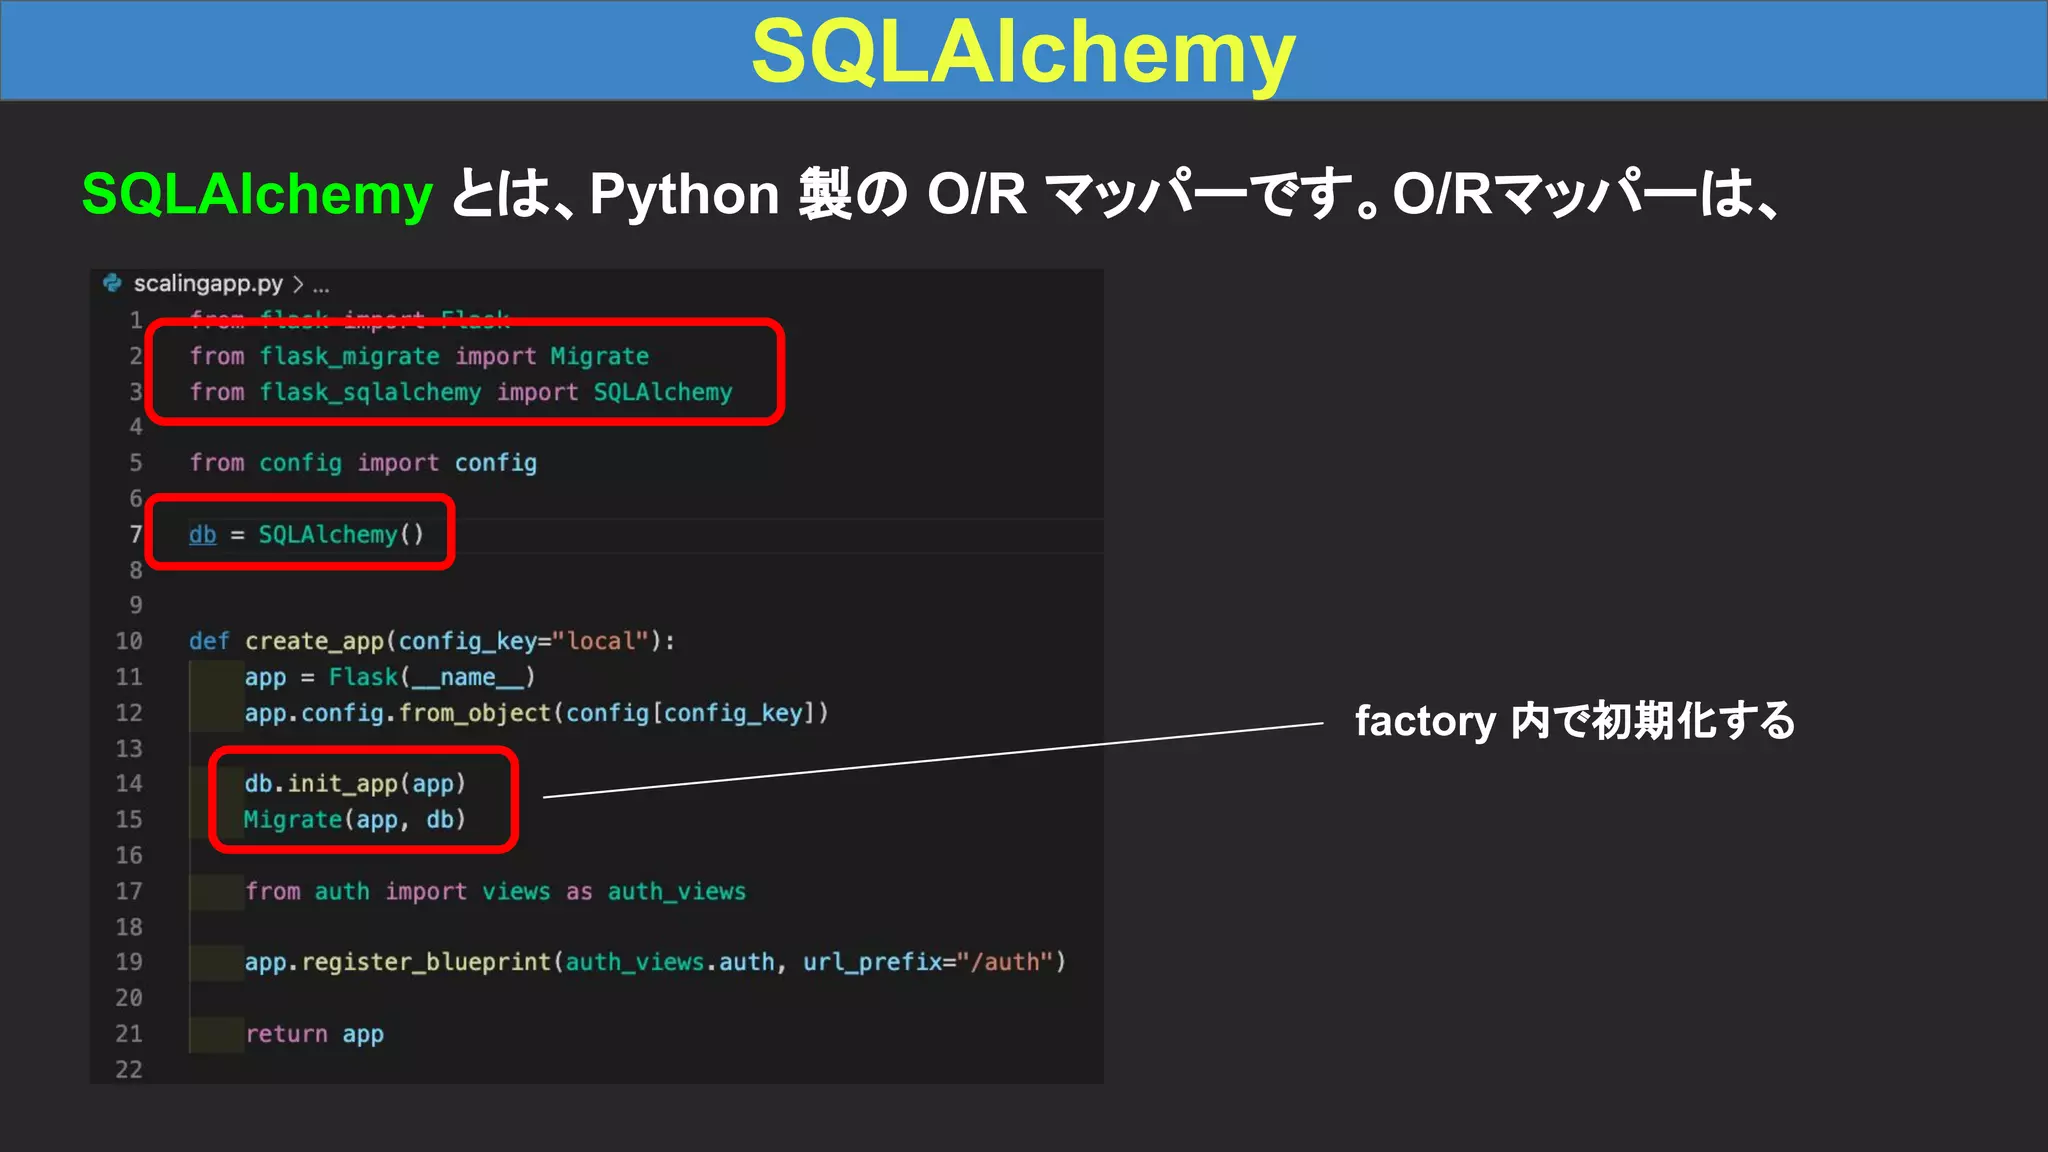Click the scalingapp.py breadcrumb filename
2048x1152 pixels.
[208, 284]
